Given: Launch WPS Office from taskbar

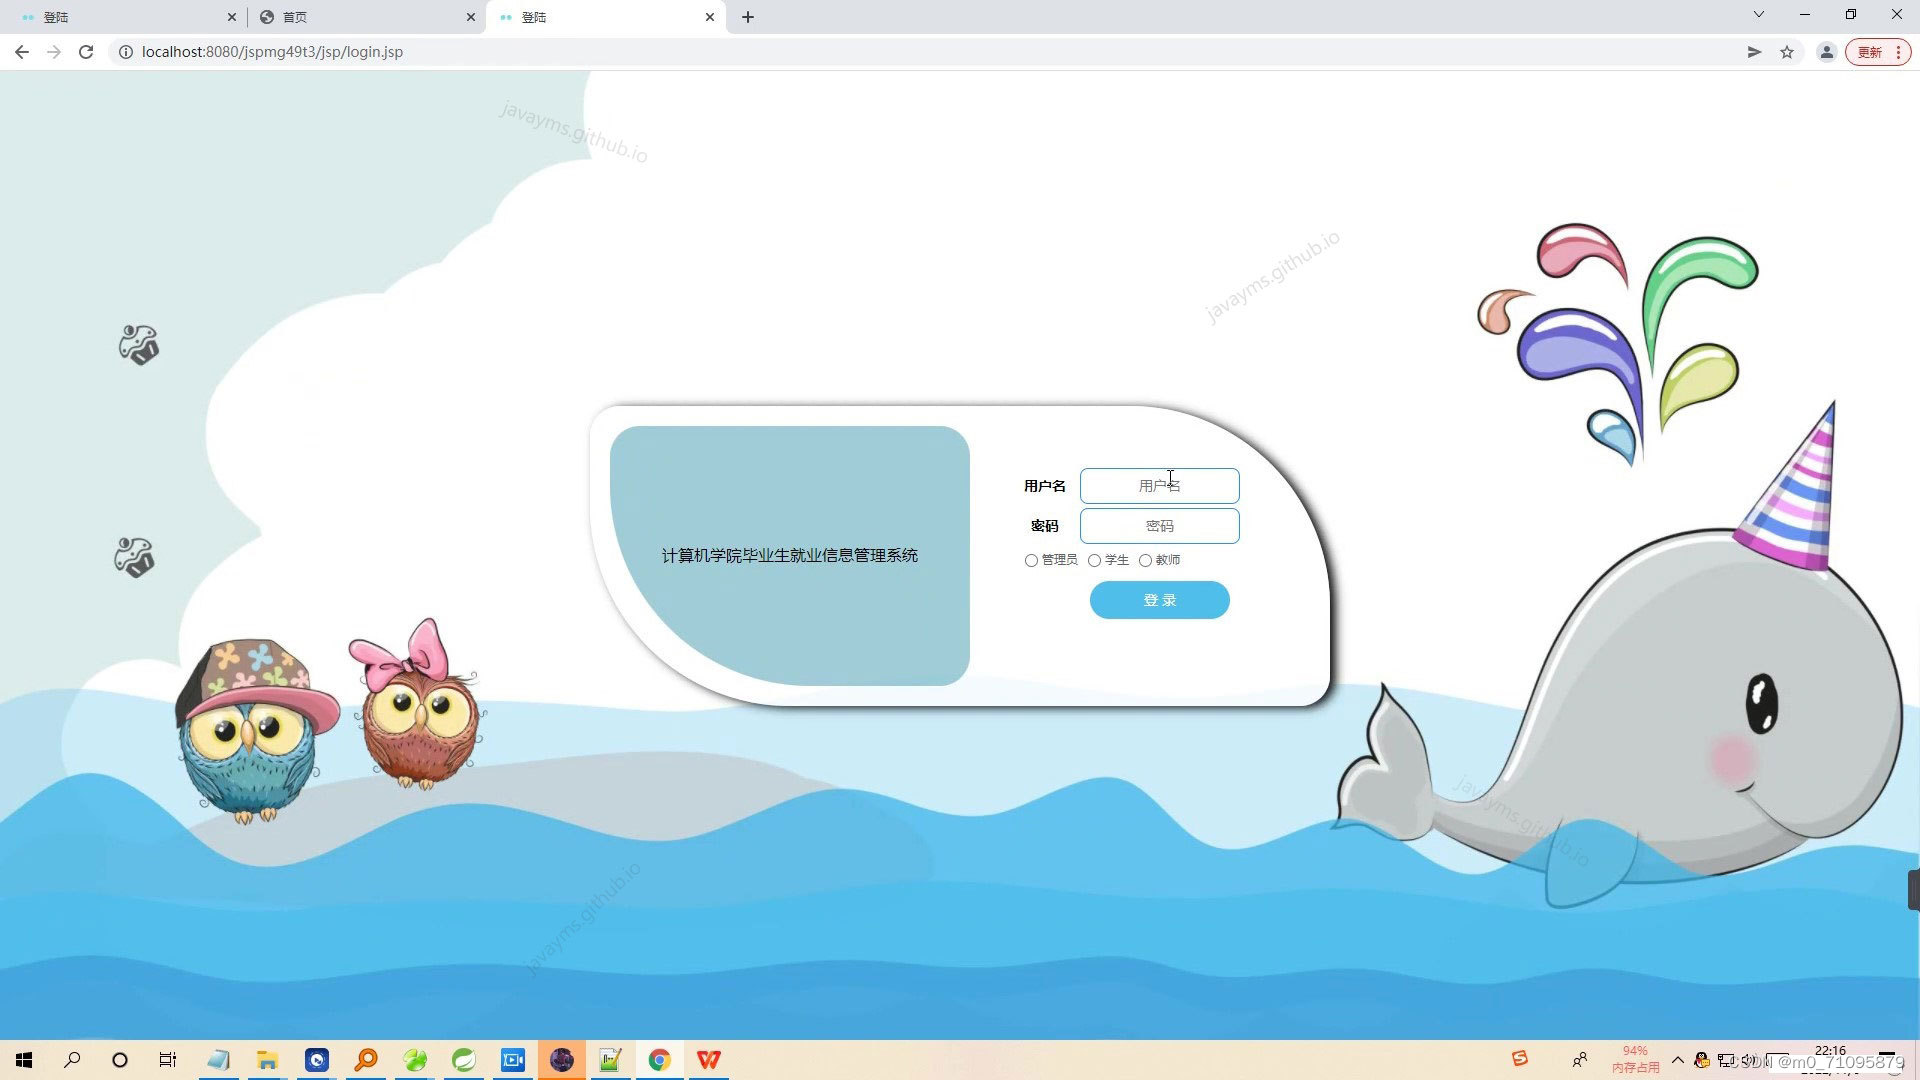Looking at the screenshot, I should click(x=708, y=1060).
